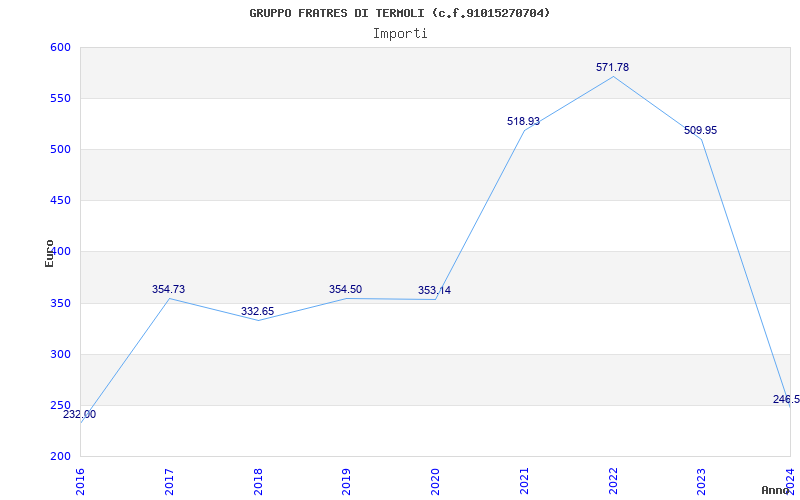
Task: Click the 550 y-axis tick label
Action: [60, 98]
